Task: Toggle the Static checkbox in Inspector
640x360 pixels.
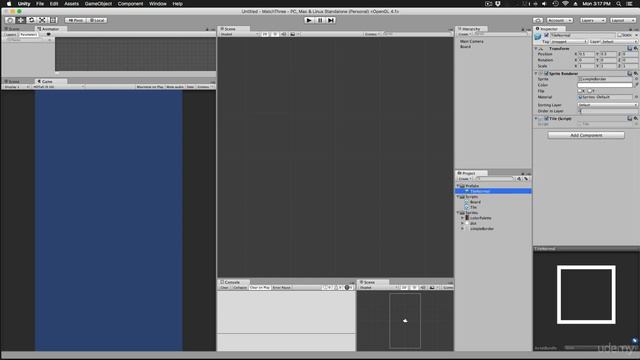Action: pos(620,35)
